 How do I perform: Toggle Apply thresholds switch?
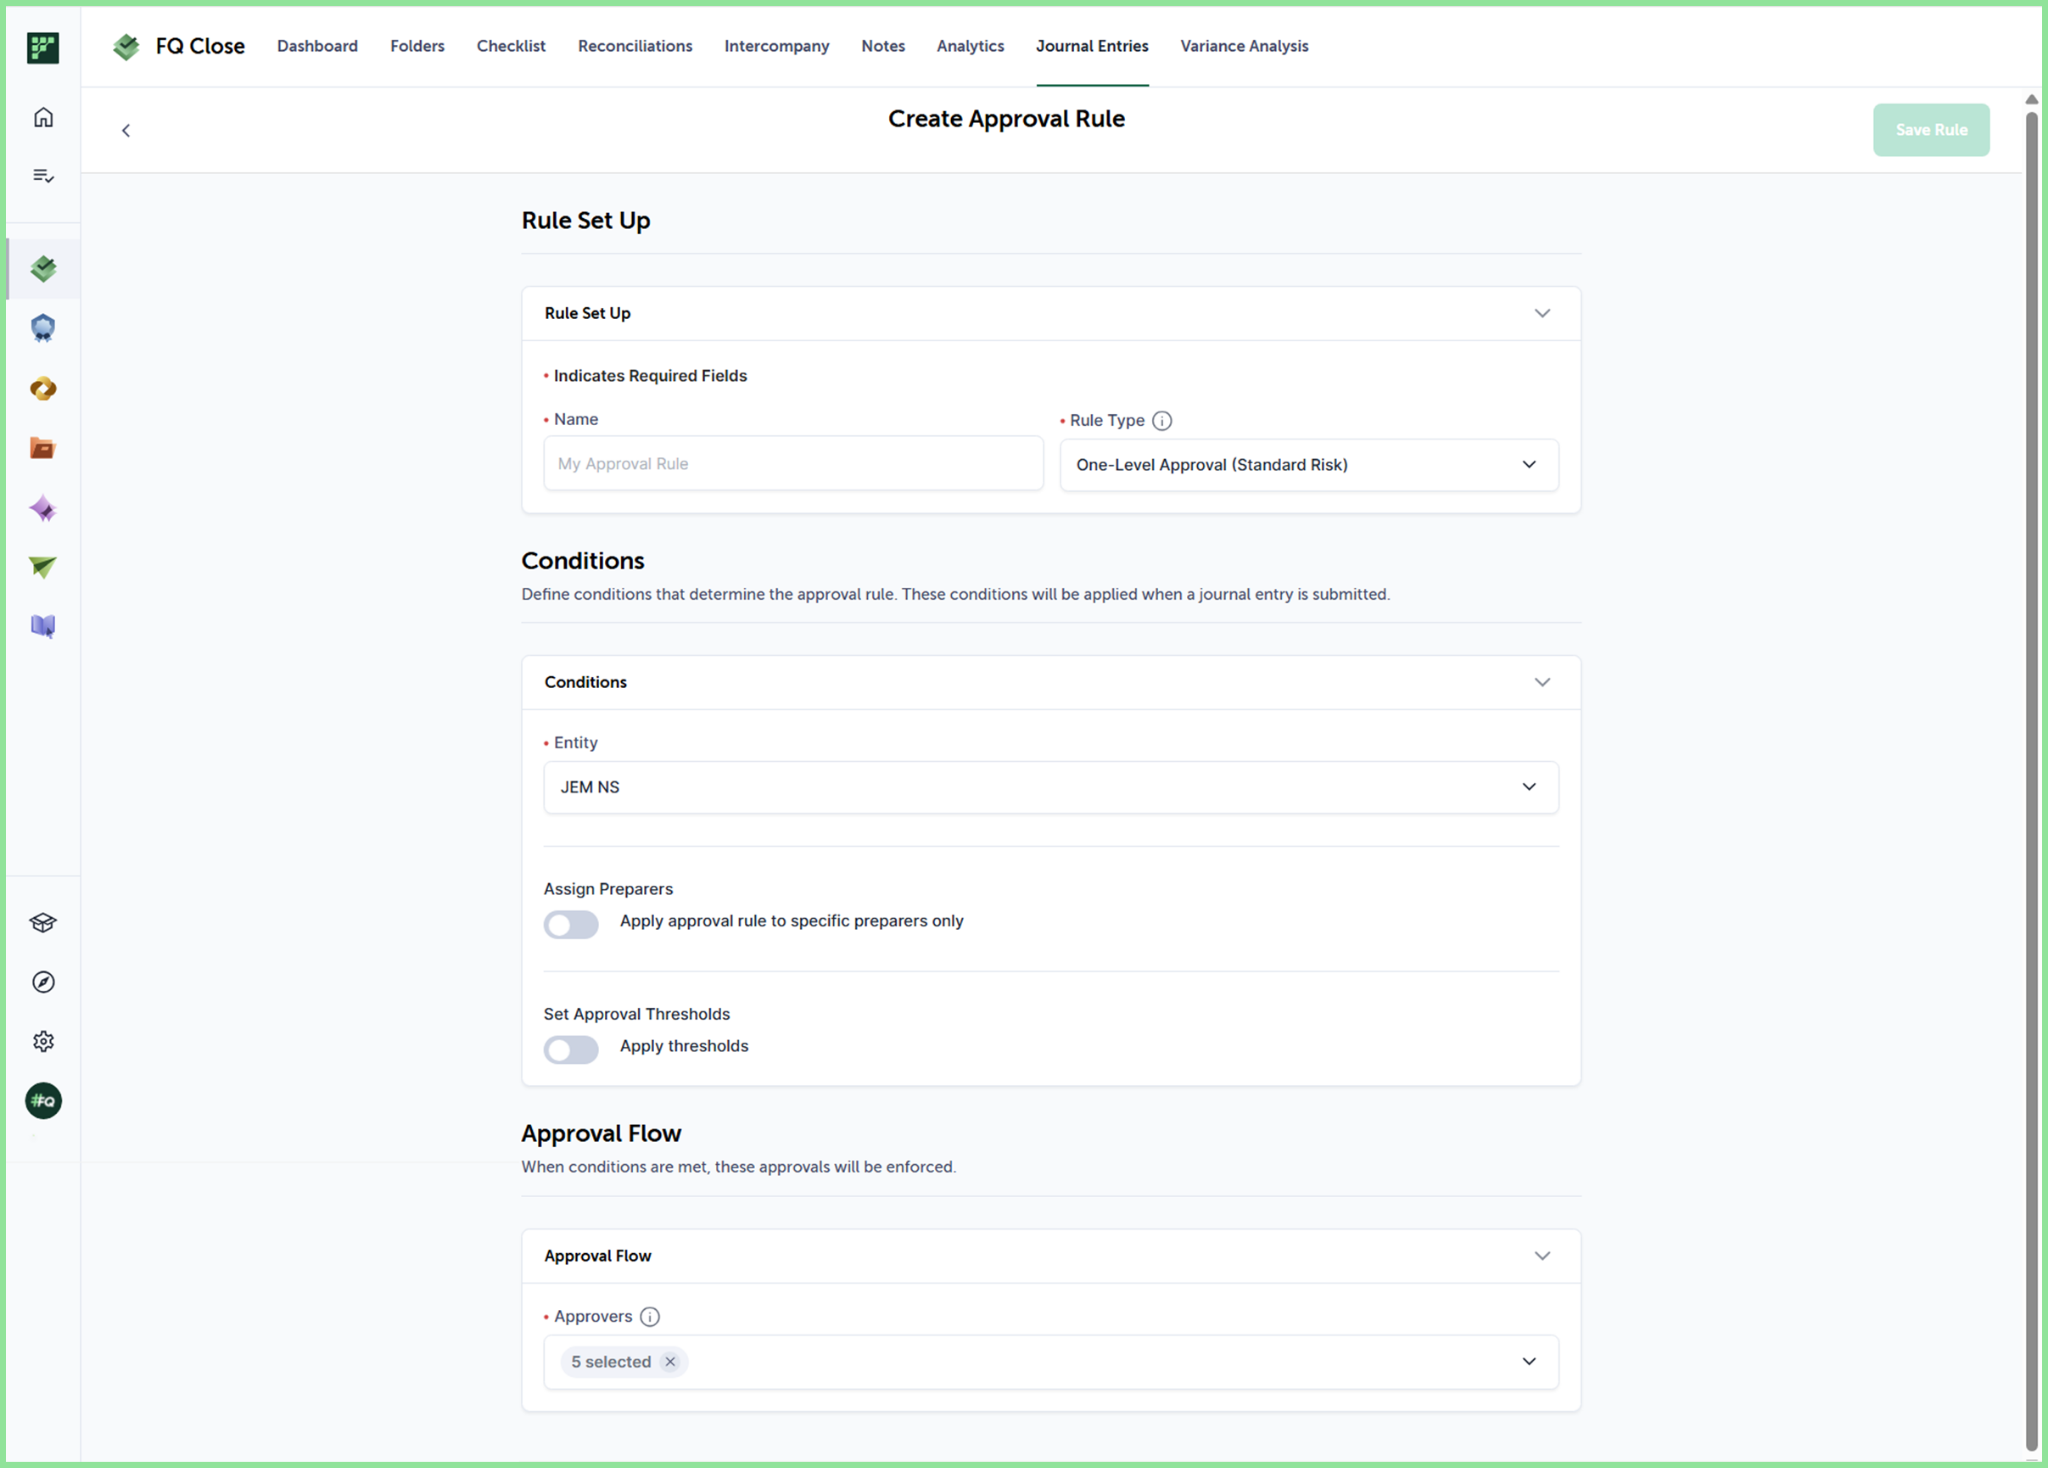pyautogui.click(x=571, y=1049)
